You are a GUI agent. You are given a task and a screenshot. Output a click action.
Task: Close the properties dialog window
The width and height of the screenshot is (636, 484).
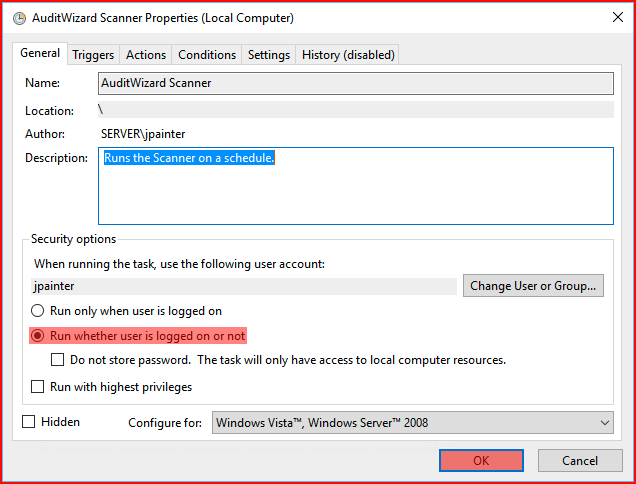[x=618, y=17]
